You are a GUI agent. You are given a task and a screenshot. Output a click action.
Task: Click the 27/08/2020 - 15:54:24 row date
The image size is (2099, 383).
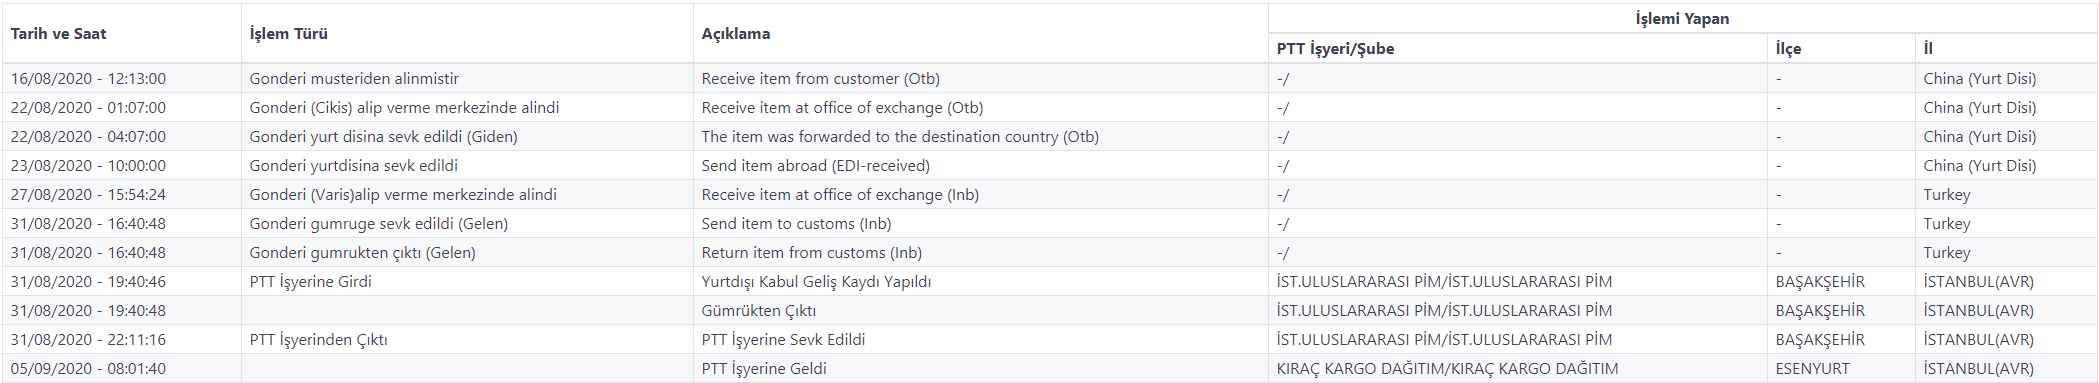point(88,195)
